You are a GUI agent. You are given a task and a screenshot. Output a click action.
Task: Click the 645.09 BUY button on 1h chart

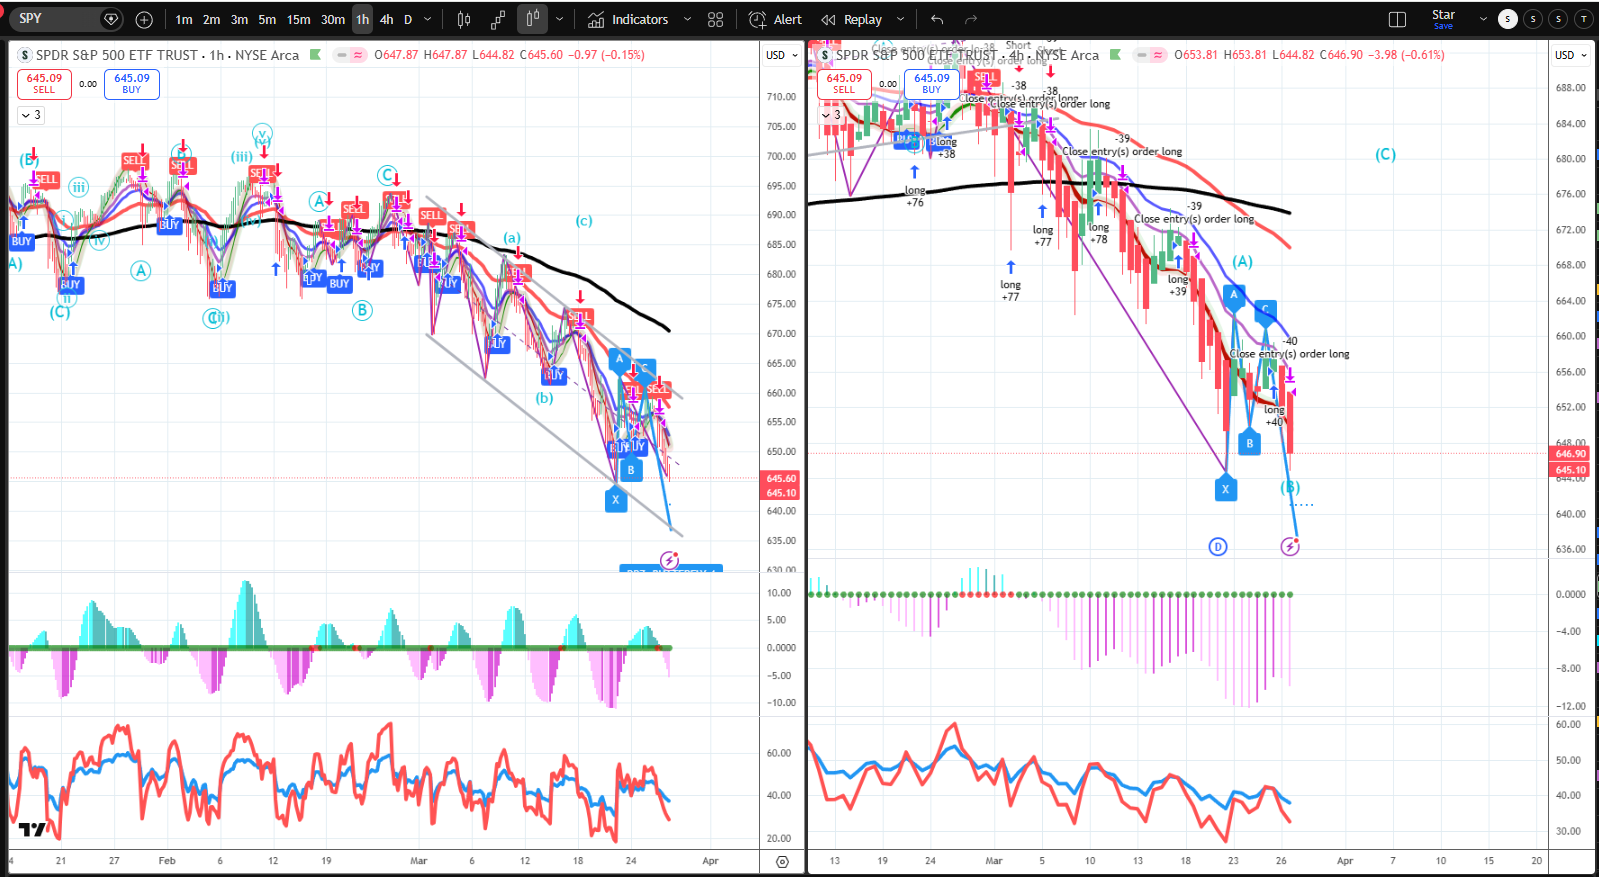point(132,84)
